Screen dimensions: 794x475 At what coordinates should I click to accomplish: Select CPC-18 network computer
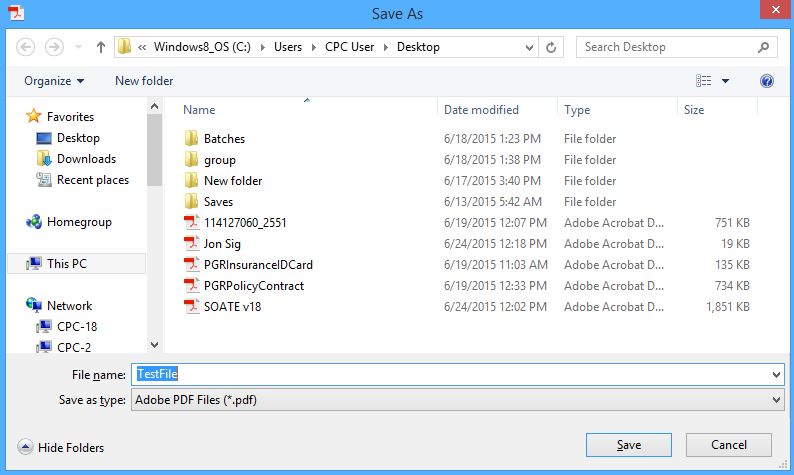click(76, 327)
